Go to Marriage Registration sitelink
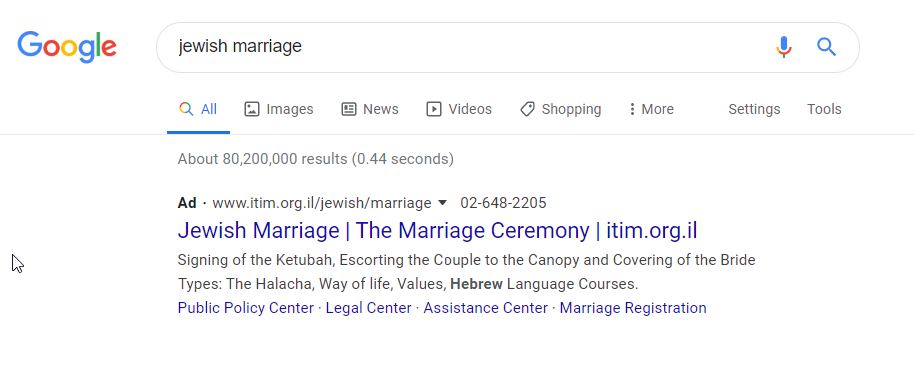Screen dimensions: 914x378 point(633,308)
